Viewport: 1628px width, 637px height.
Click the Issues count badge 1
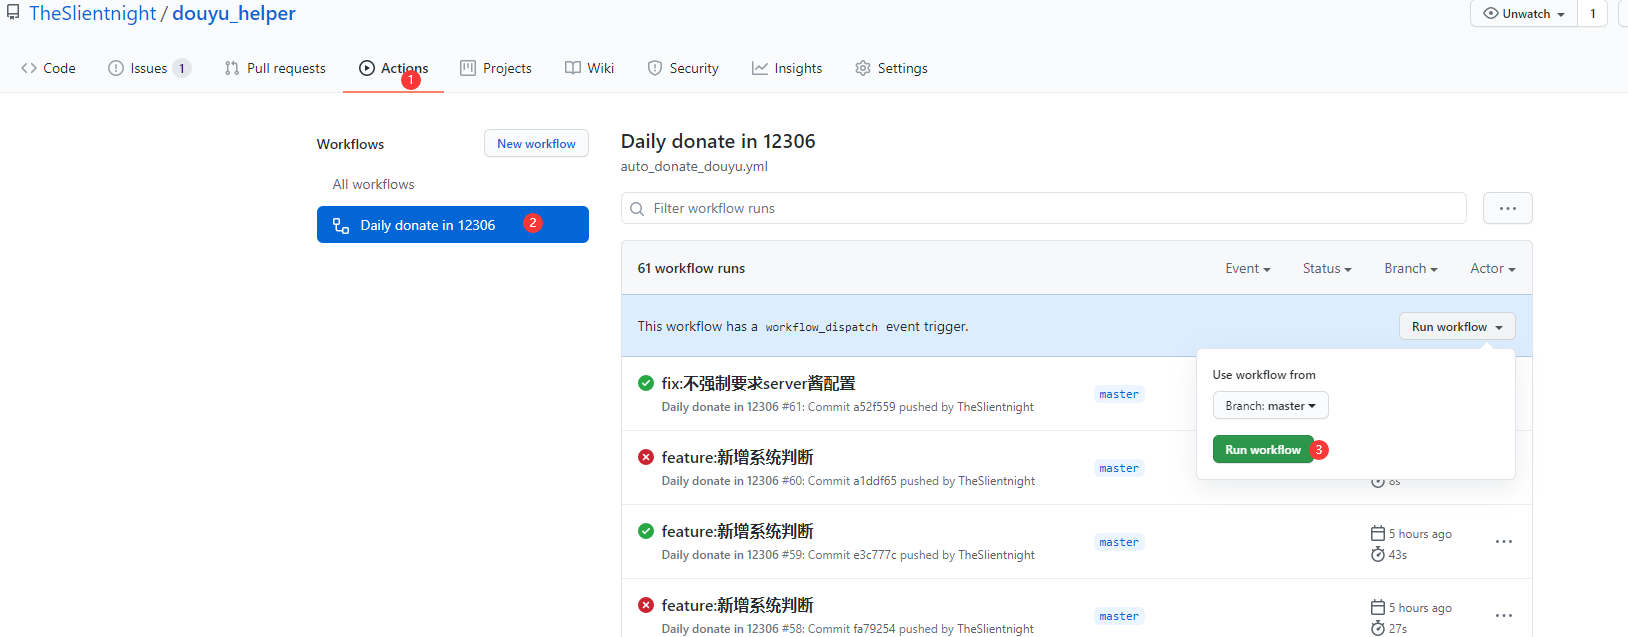(x=181, y=68)
